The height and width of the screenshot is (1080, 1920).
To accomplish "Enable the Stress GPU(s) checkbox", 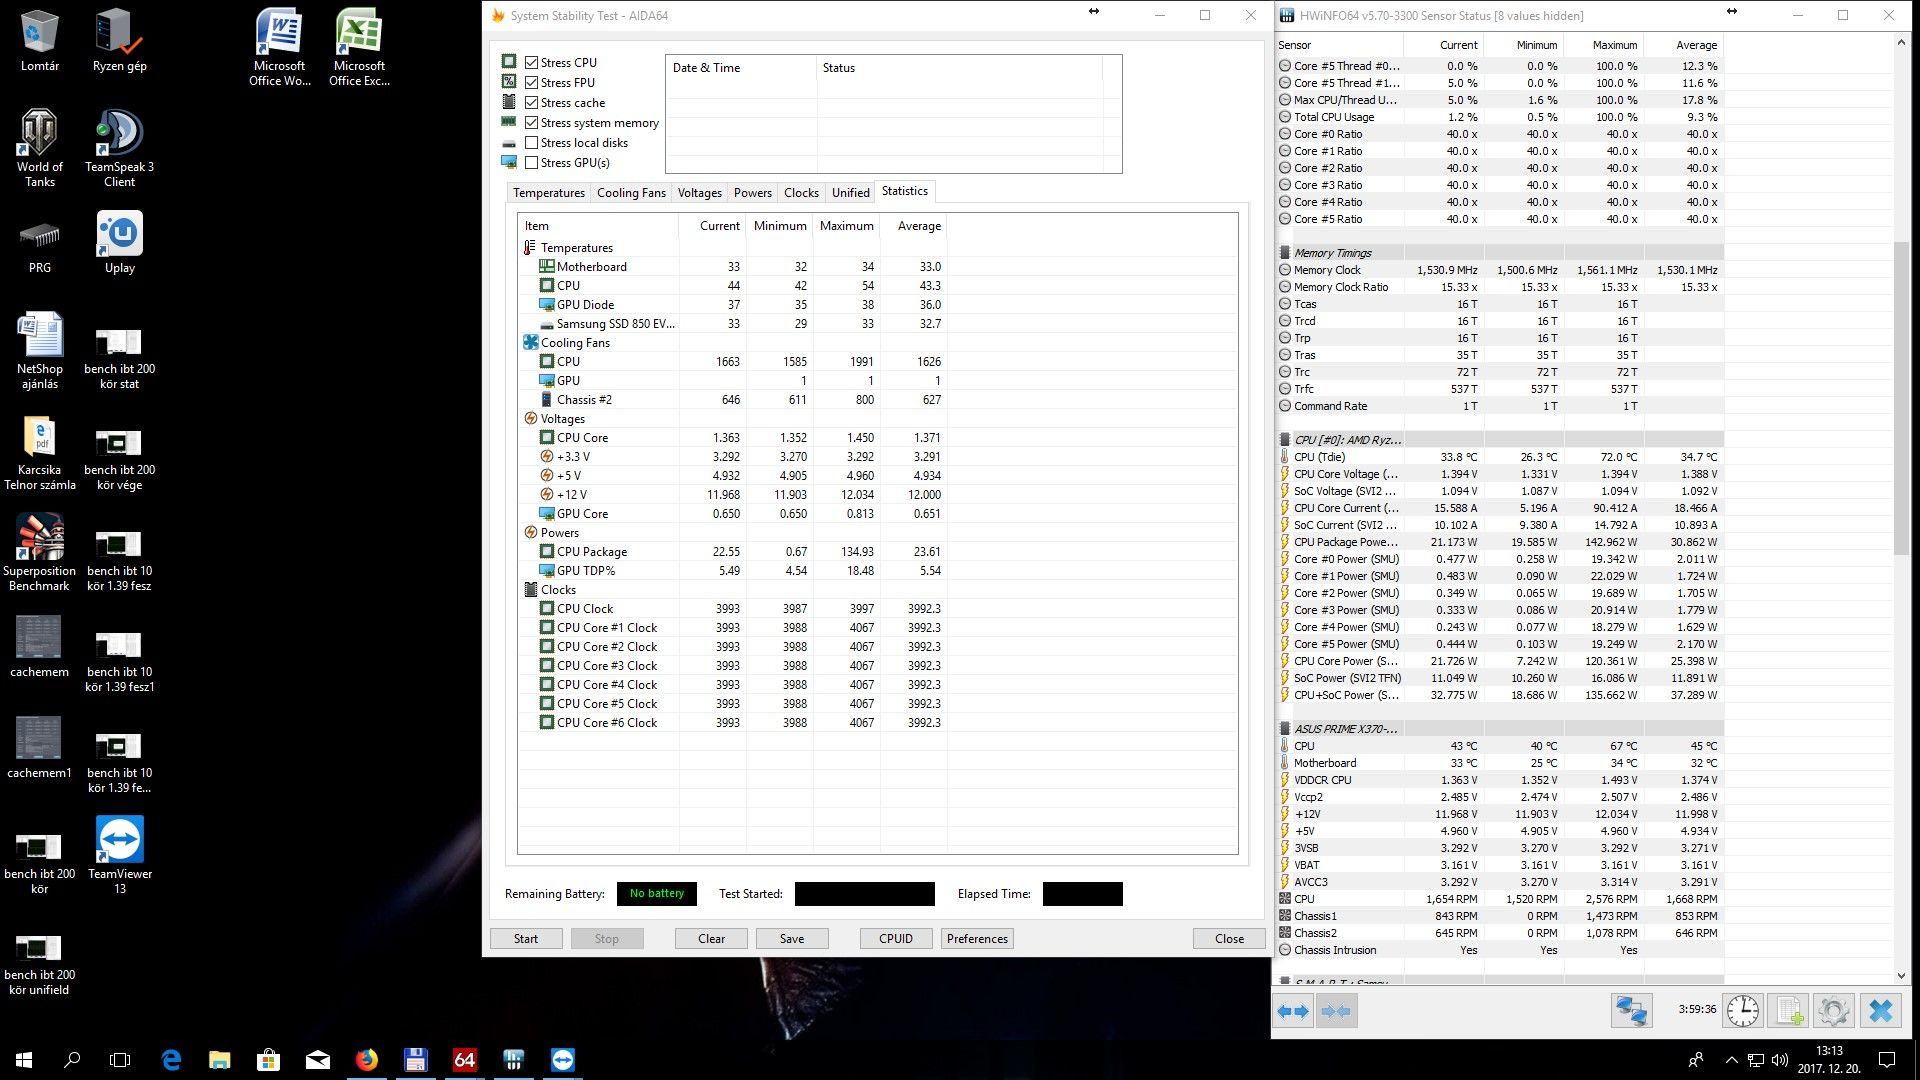I will coord(532,162).
